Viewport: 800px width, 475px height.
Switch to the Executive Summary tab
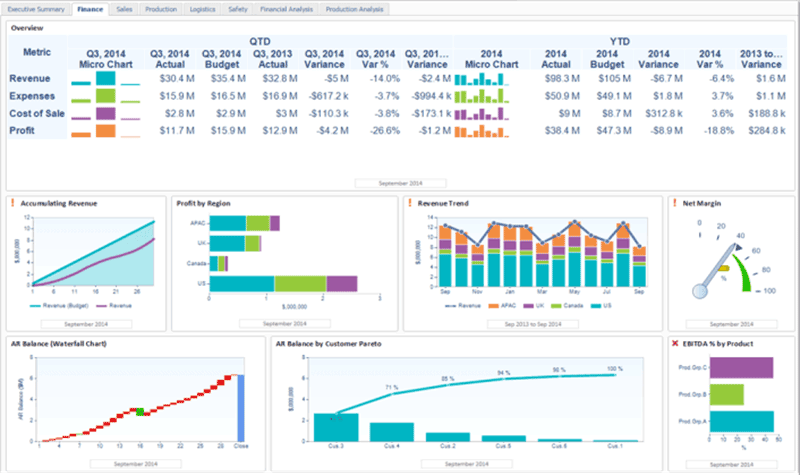[36, 9]
